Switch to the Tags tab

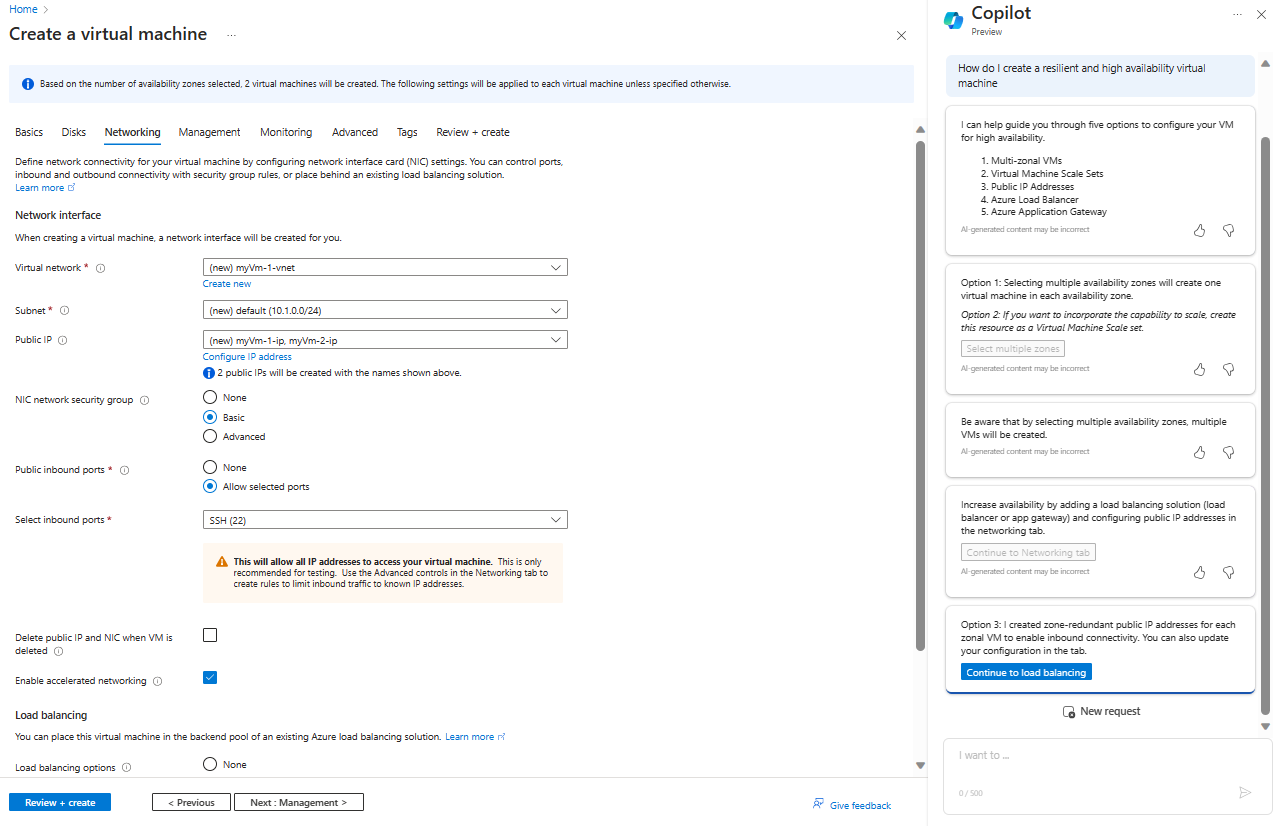(407, 132)
